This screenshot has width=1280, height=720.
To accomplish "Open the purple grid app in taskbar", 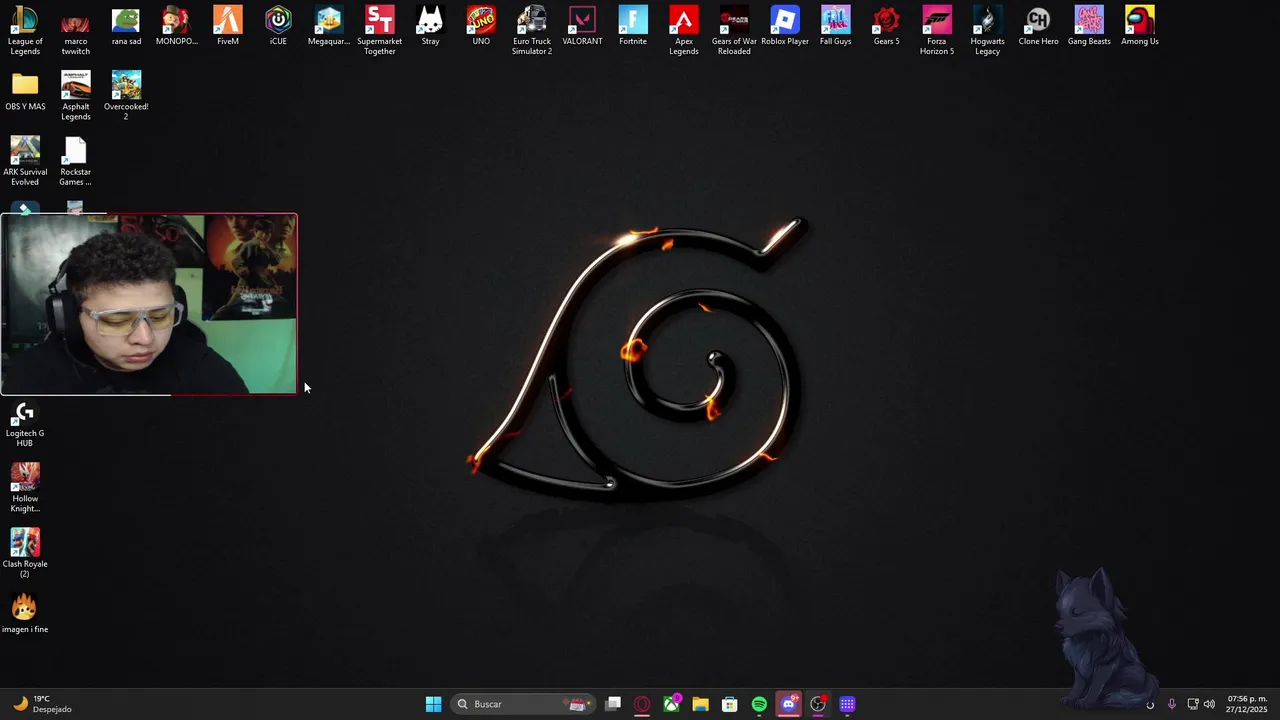I will coord(847,704).
